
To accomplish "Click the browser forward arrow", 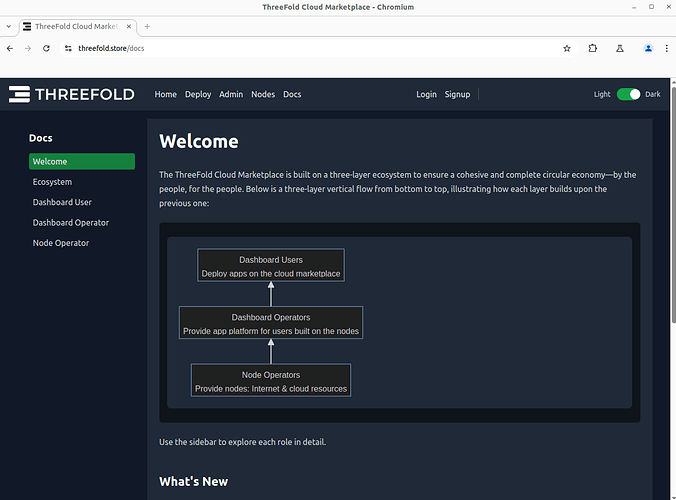I will coord(28,48).
